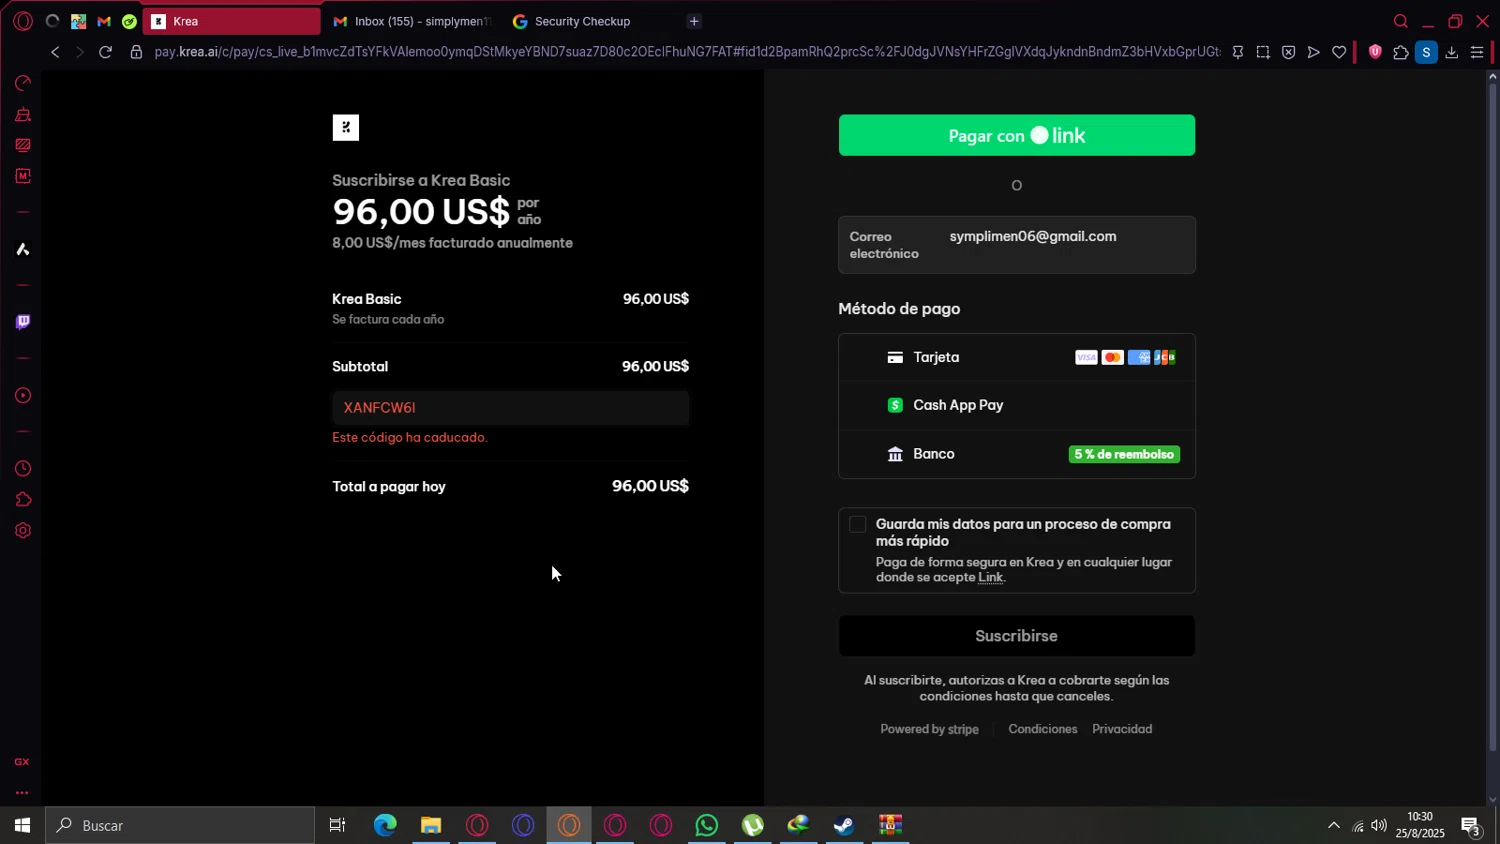Switch to the Security Checkup tab
The image size is (1500, 844).
(590, 21)
